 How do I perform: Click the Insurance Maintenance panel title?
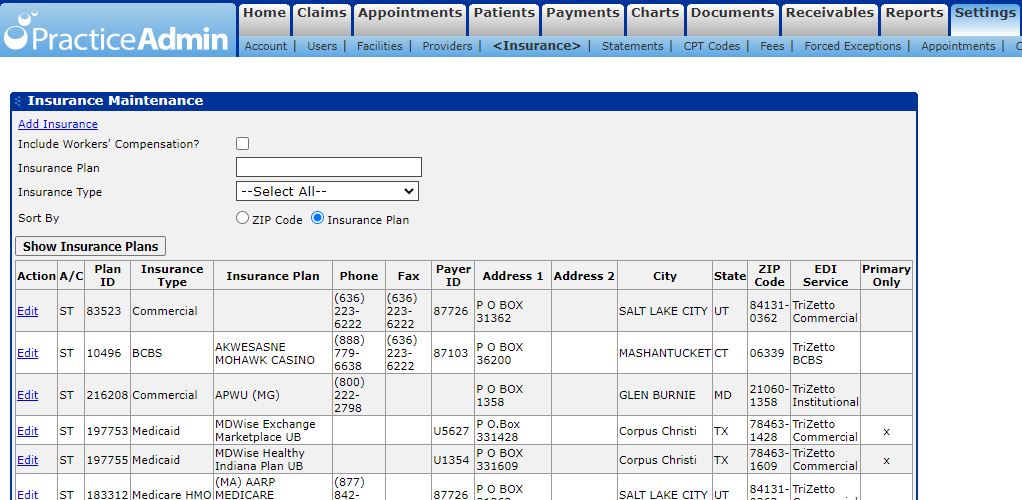coord(115,100)
